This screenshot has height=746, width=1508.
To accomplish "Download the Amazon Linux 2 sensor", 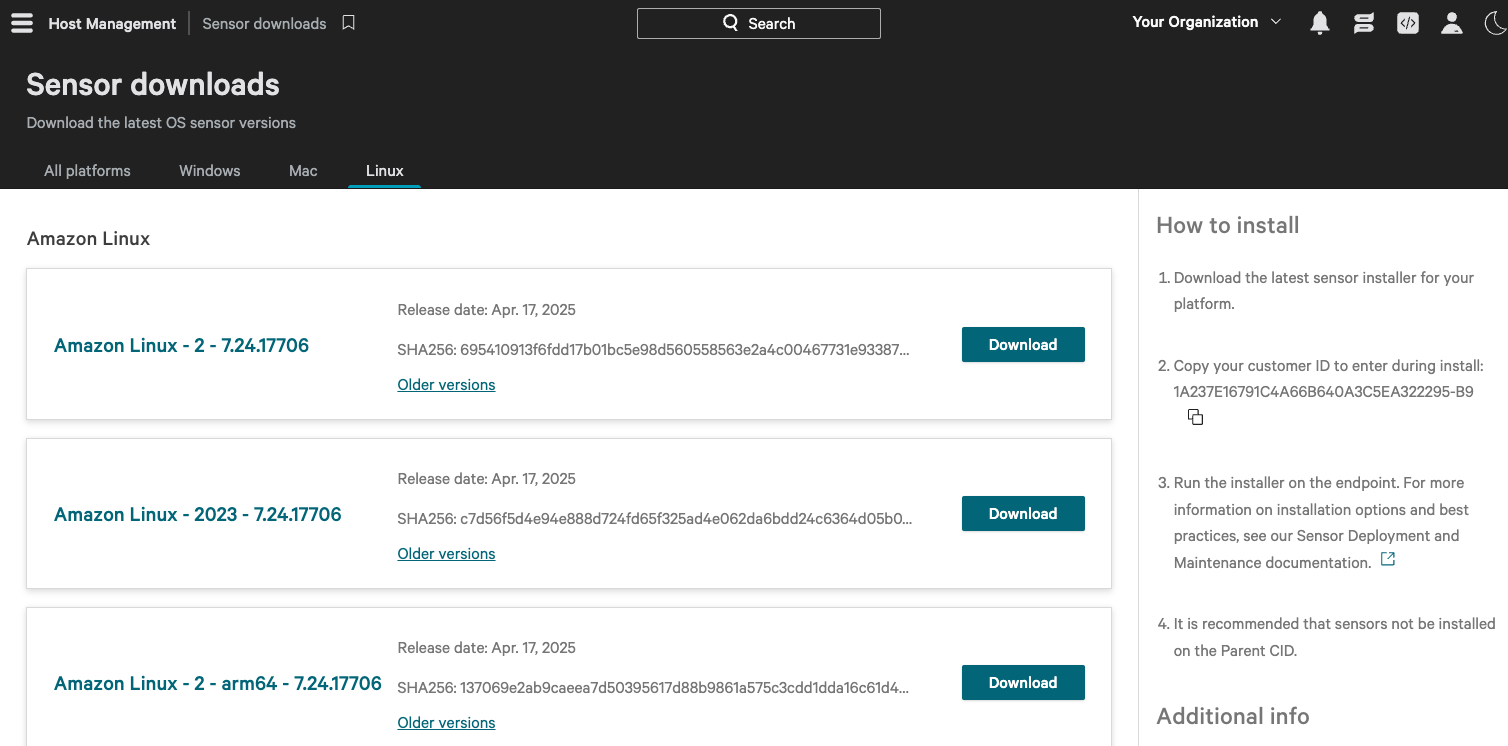I will 1022,344.
